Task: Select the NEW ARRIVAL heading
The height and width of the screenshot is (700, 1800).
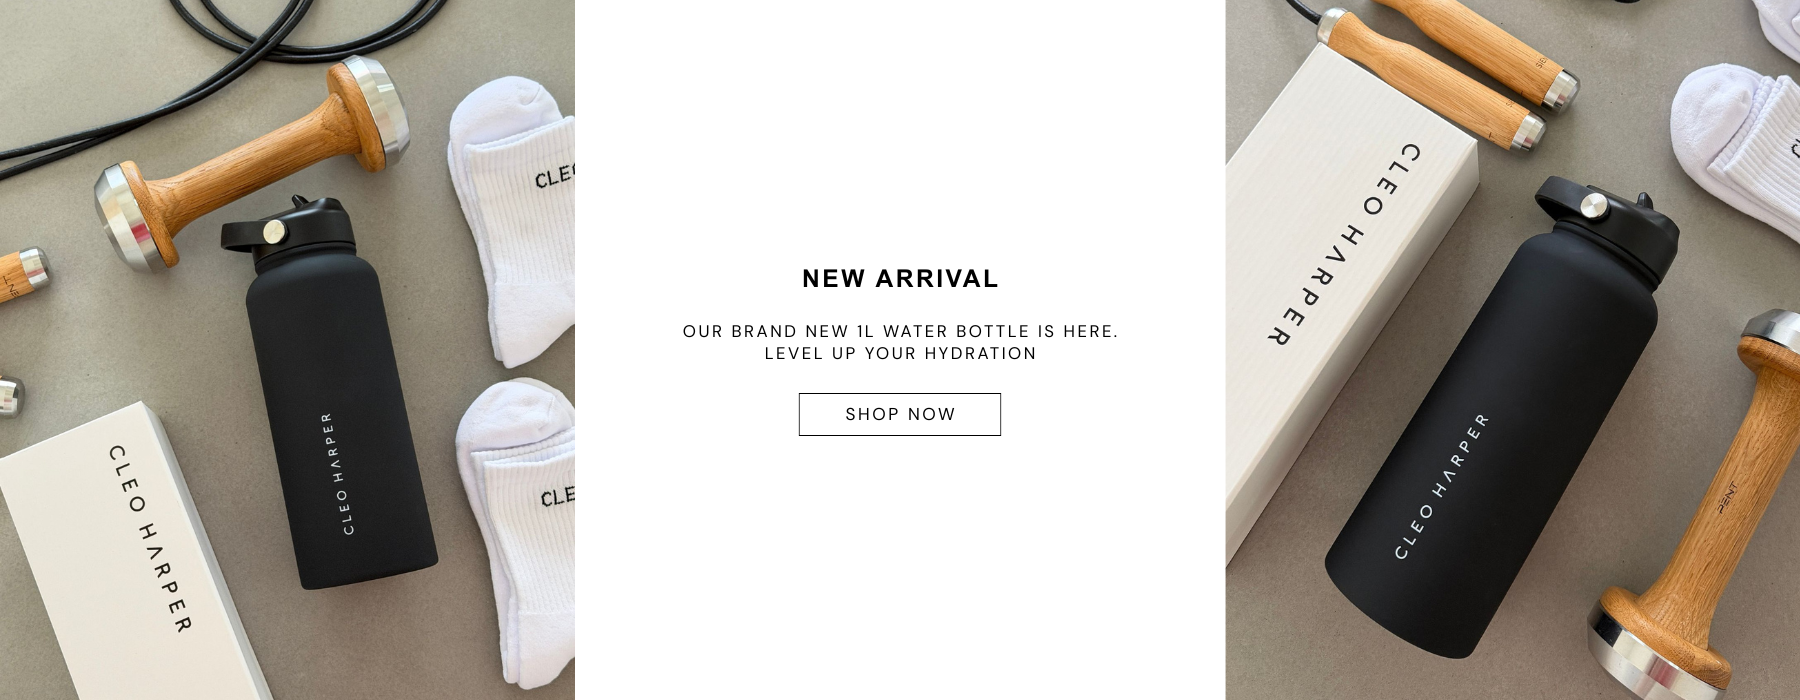Action: [900, 279]
